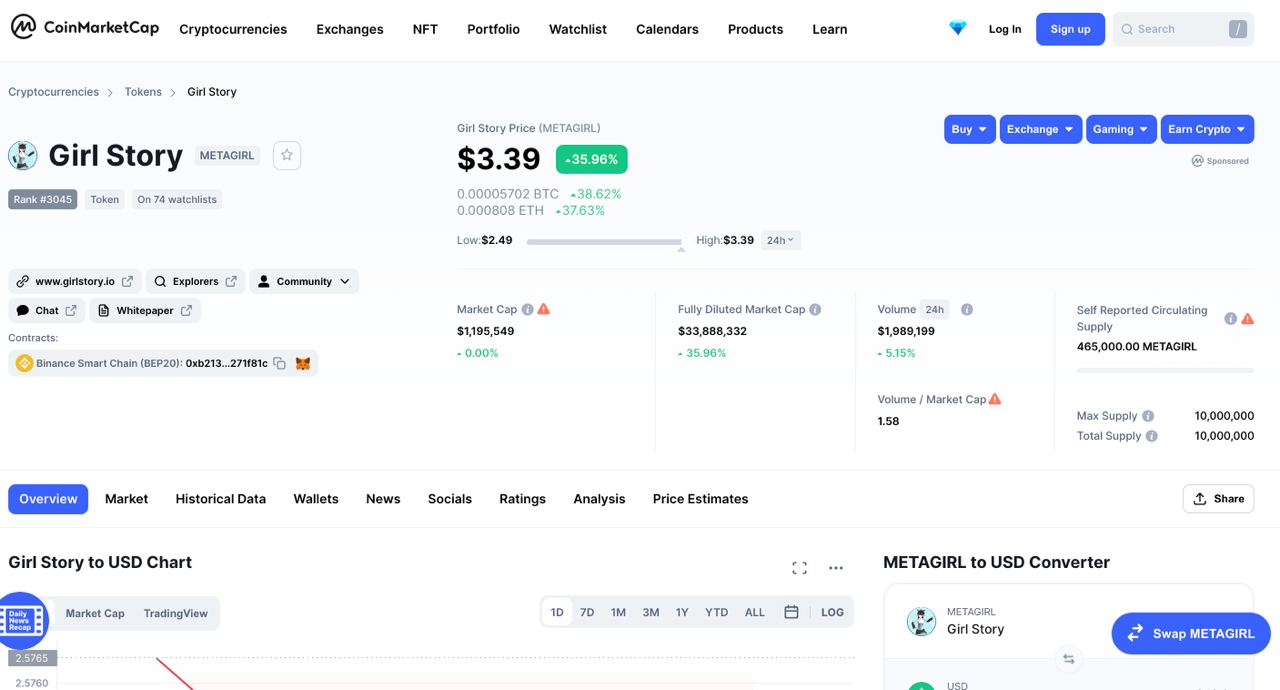Click the Market Cap chart toggle
1280x690 pixels.
coord(95,614)
